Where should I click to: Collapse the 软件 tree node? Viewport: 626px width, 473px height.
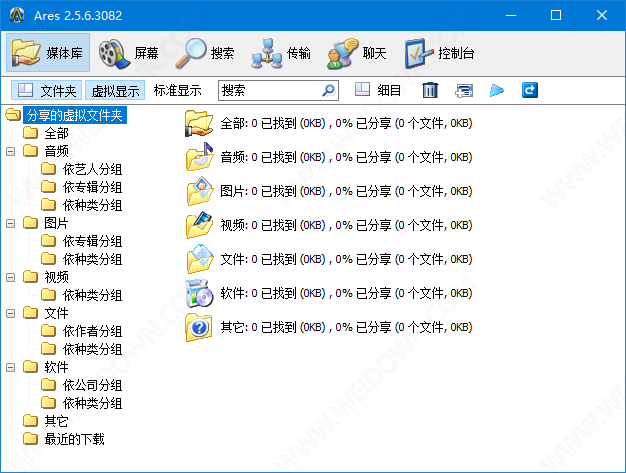tap(11, 367)
